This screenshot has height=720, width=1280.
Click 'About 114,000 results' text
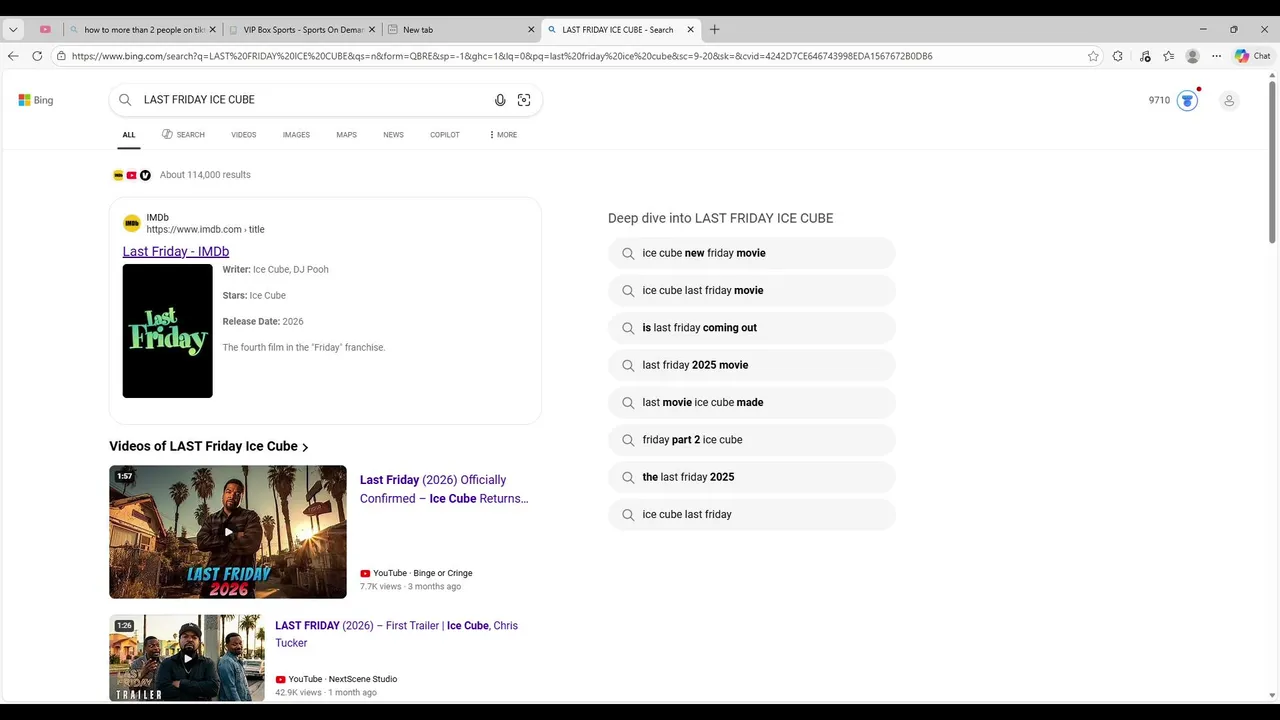205,175
